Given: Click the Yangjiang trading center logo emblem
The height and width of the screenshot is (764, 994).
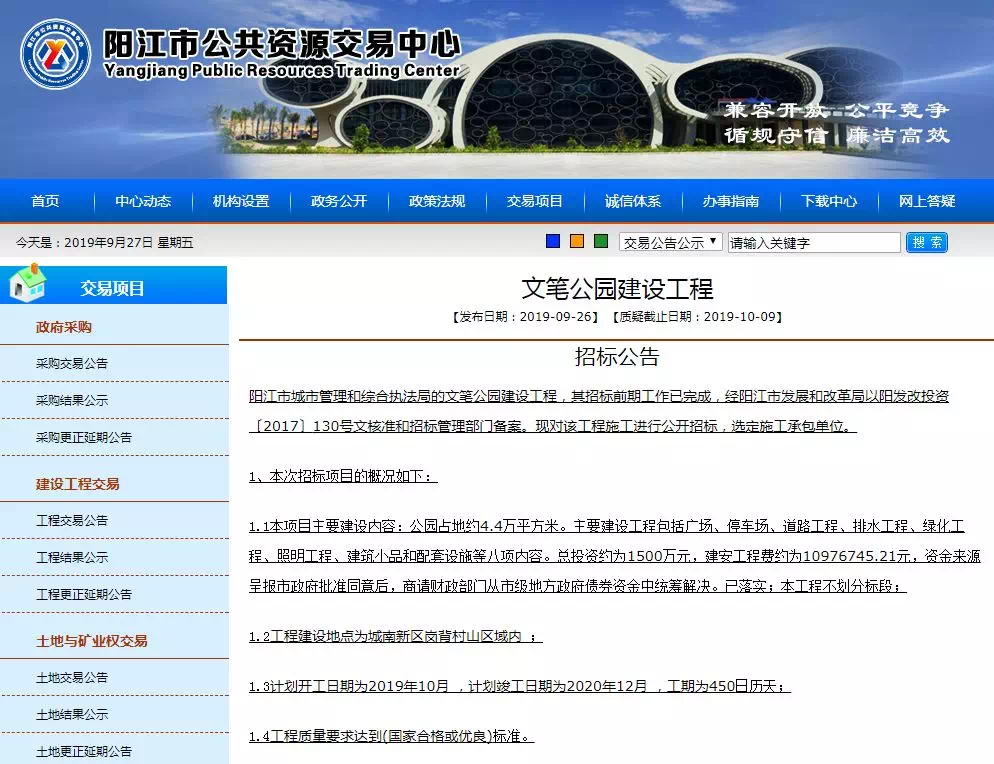Looking at the screenshot, I should (x=56, y=55).
